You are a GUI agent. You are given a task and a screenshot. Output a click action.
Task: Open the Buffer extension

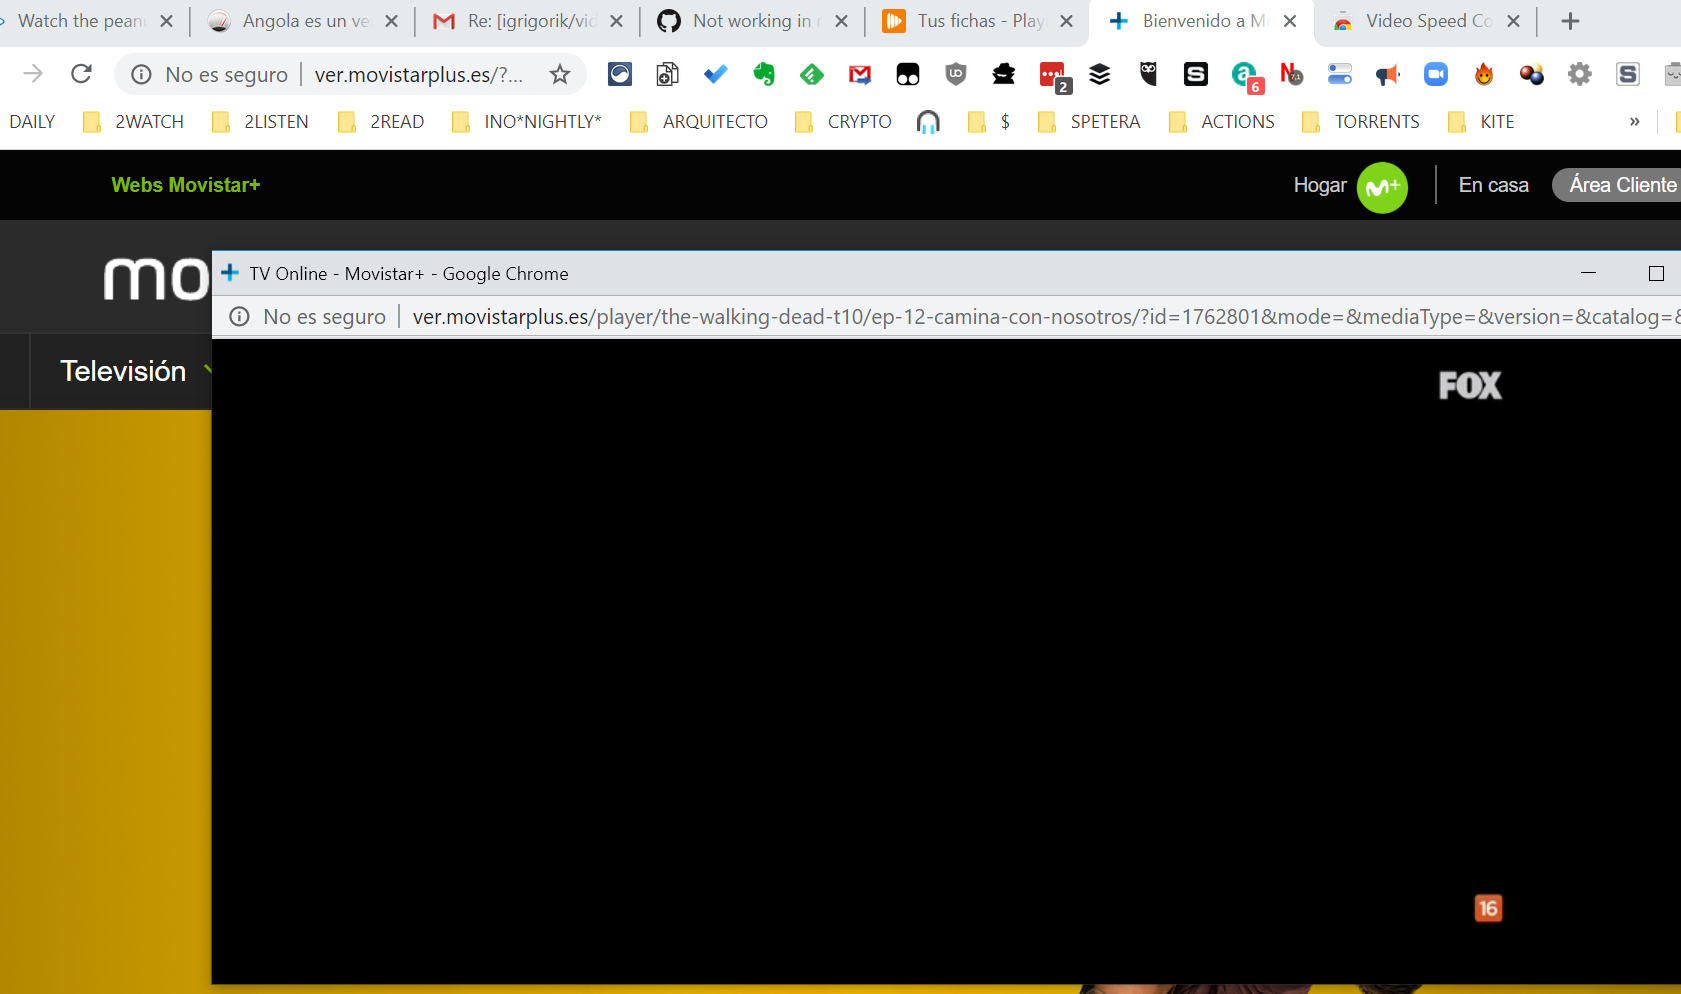[x=1100, y=74]
